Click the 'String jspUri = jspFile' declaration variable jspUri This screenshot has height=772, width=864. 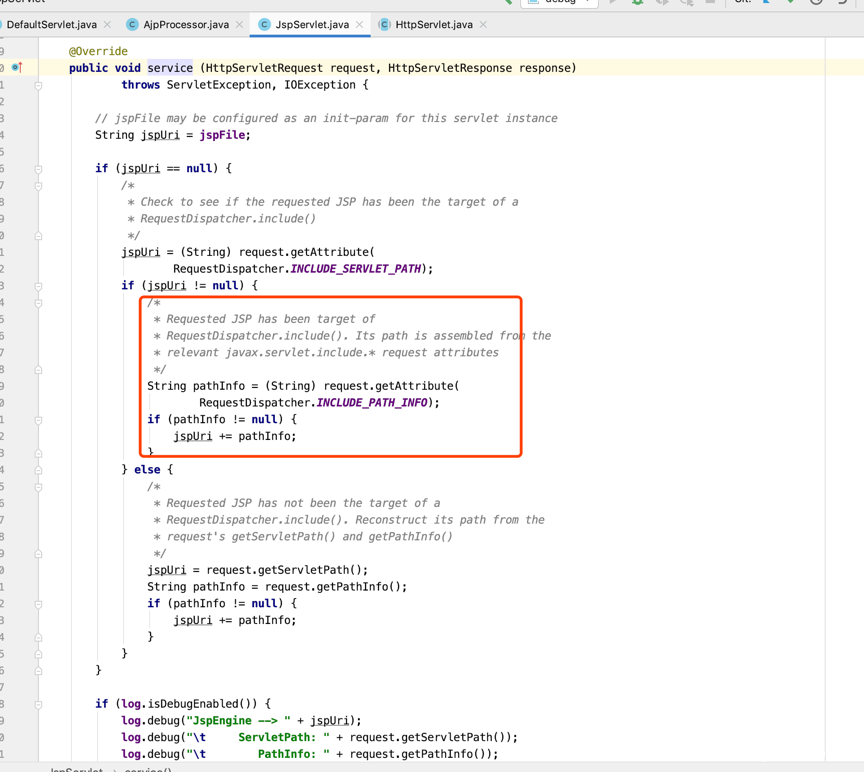[160, 135]
